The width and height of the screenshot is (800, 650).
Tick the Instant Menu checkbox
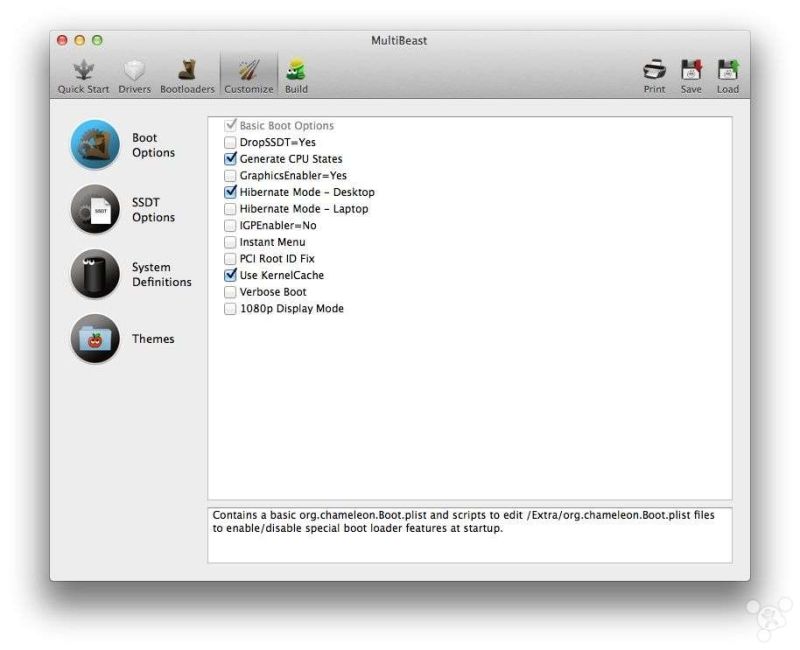pos(231,242)
